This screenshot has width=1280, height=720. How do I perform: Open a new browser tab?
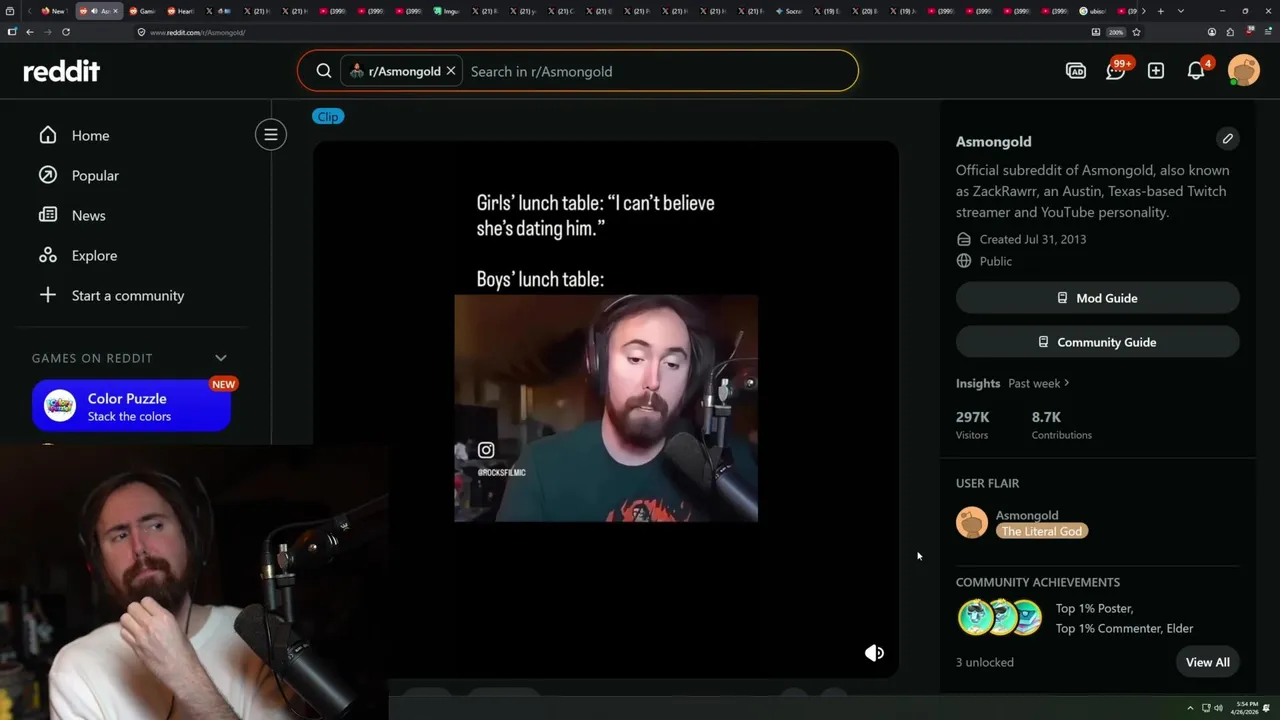point(1160,11)
